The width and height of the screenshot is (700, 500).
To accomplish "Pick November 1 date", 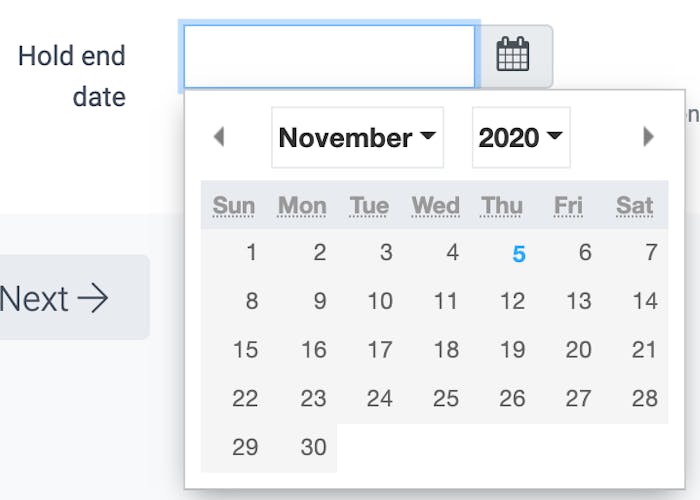I will [251, 253].
